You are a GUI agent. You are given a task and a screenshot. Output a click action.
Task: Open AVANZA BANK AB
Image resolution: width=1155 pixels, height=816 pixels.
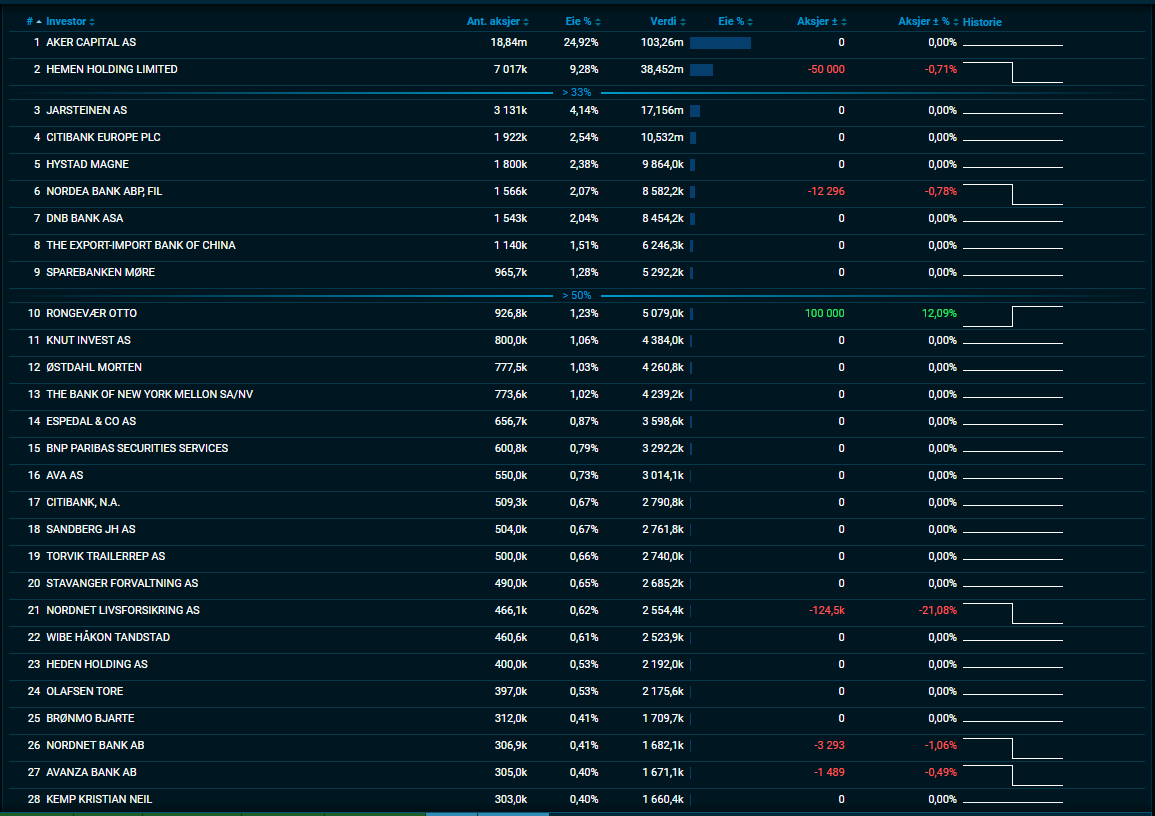point(91,773)
